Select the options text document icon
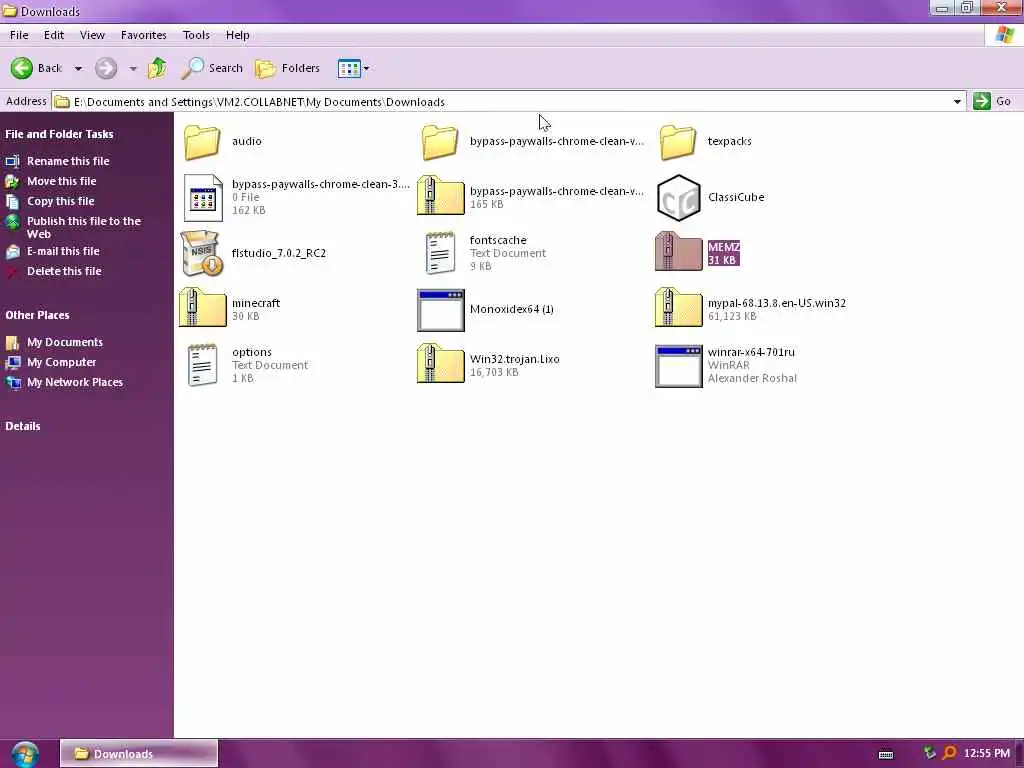The height and width of the screenshot is (768, 1024). 202,365
